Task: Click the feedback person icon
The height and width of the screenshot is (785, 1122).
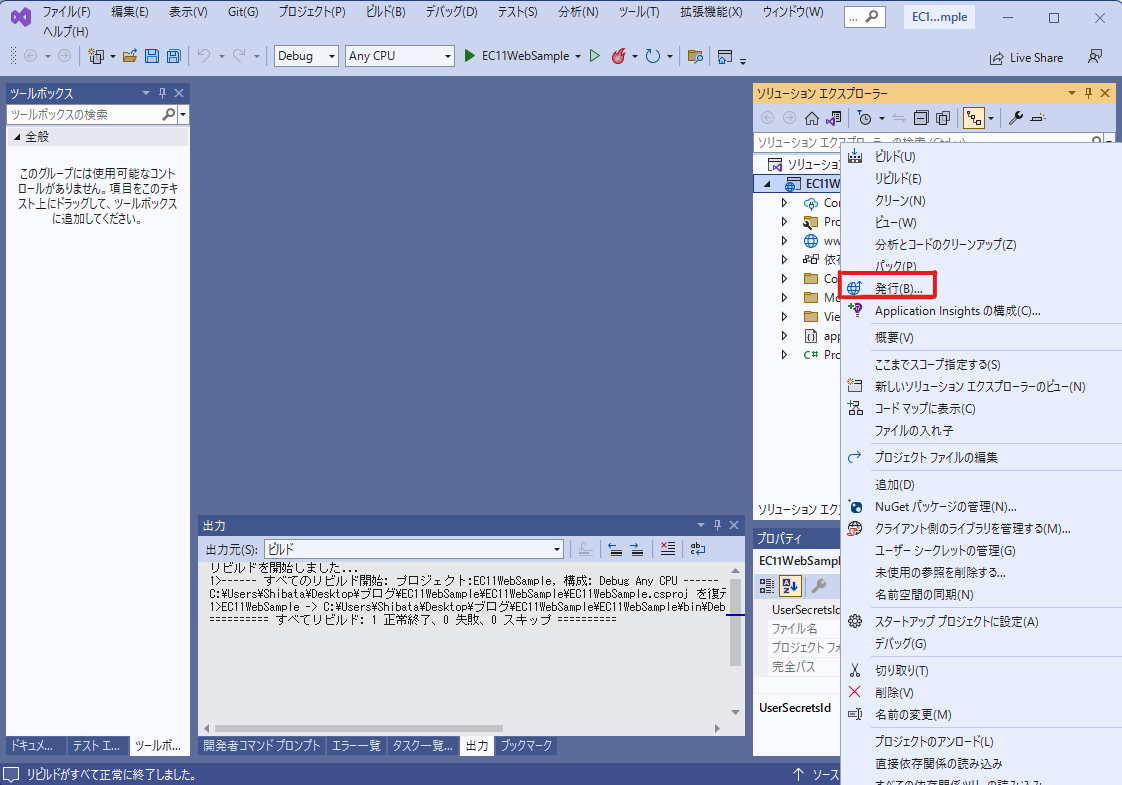Action: tap(1095, 57)
